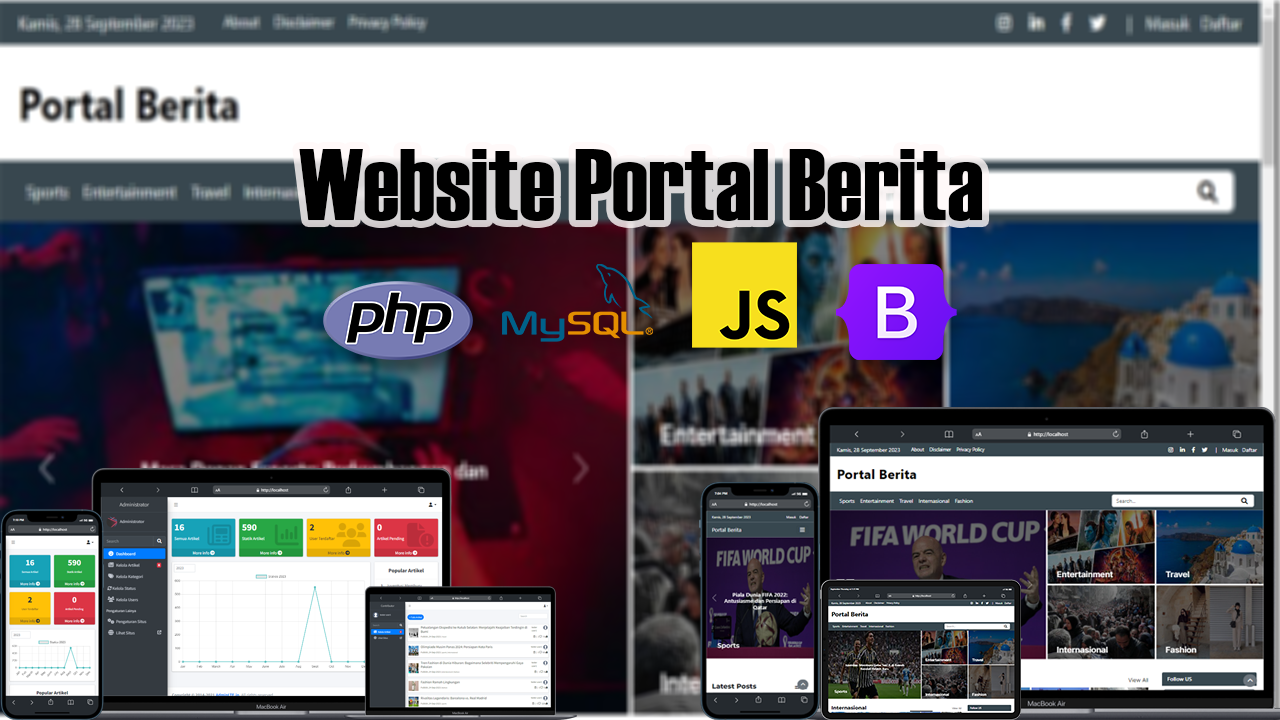Click the sidebar search icon on the admin dashboard laptop
The width and height of the screenshot is (1280, 720).
157,541
